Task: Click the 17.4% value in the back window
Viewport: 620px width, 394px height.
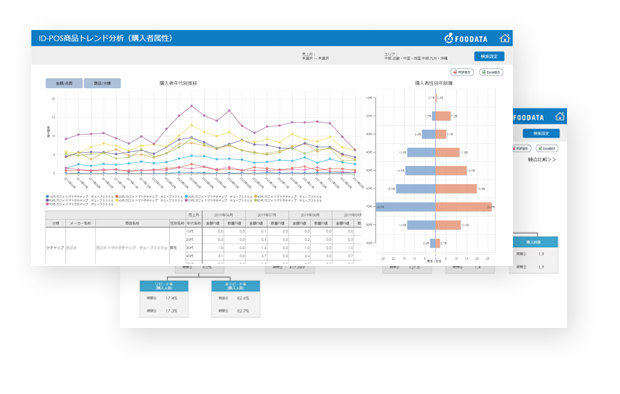Action: 171,298
